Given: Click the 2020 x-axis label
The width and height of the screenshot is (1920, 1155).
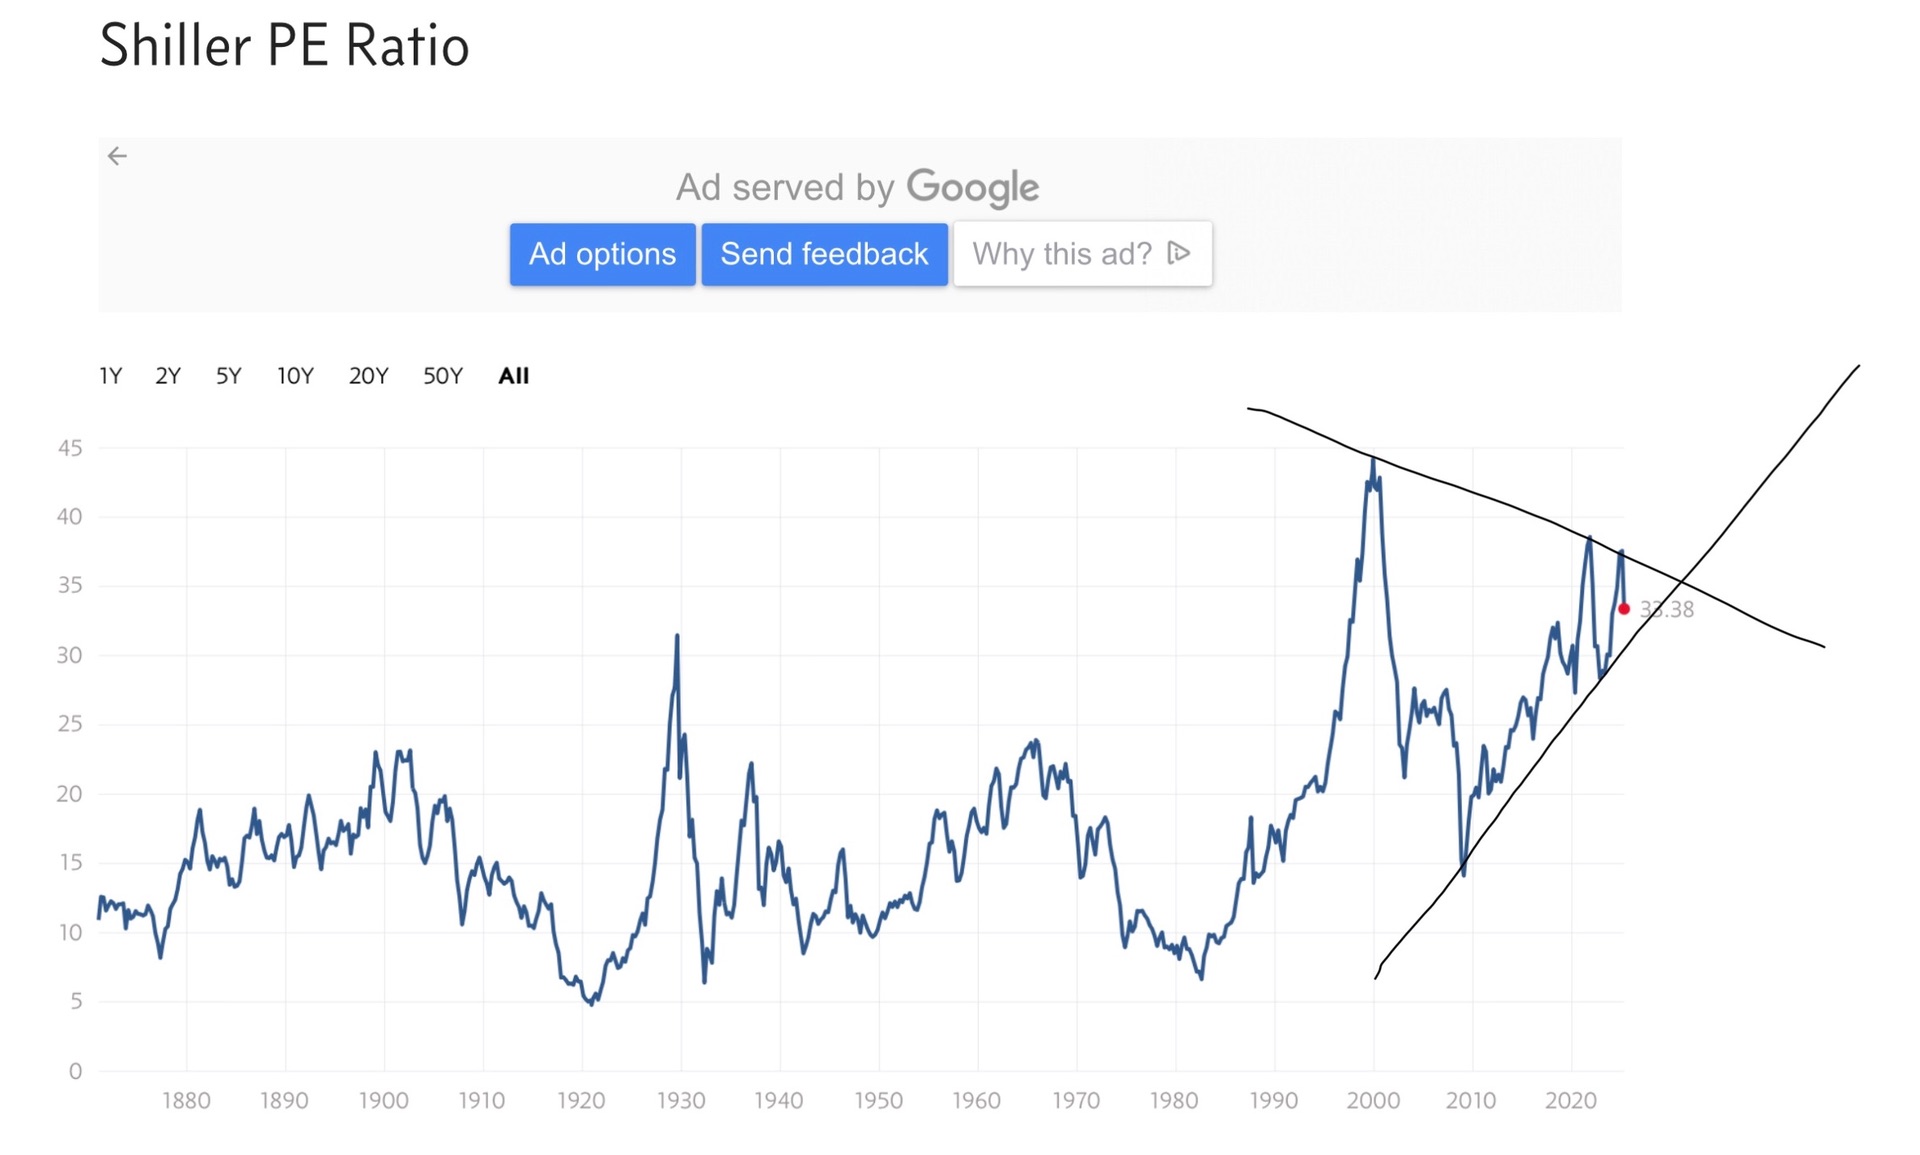Looking at the screenshot, I should (1570, 1101).
